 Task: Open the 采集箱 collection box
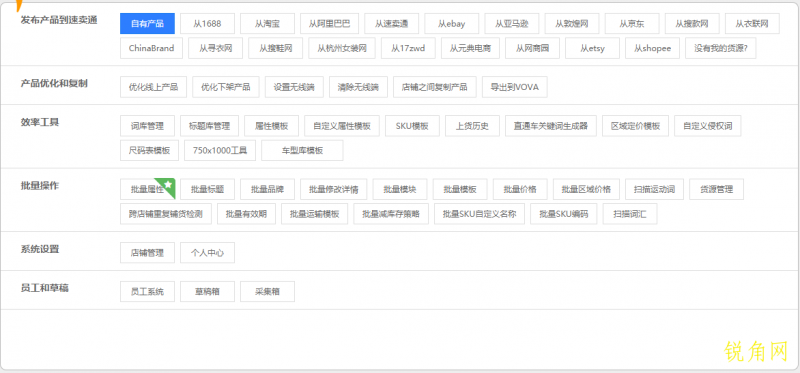click(x=267, y=291)
